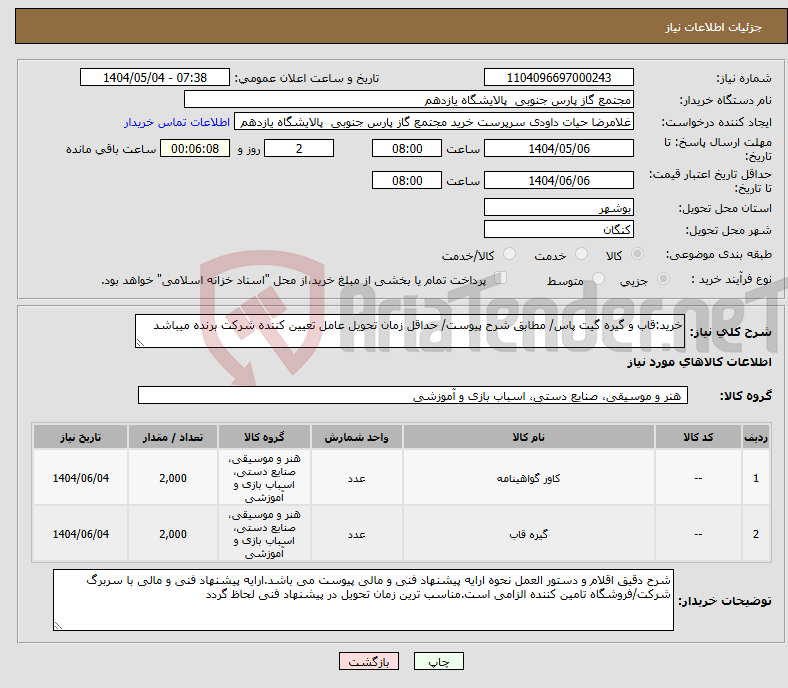This screenshot has width=788, height=688.
Task: Click the چاپ (print) button
Action: point(438,661)
